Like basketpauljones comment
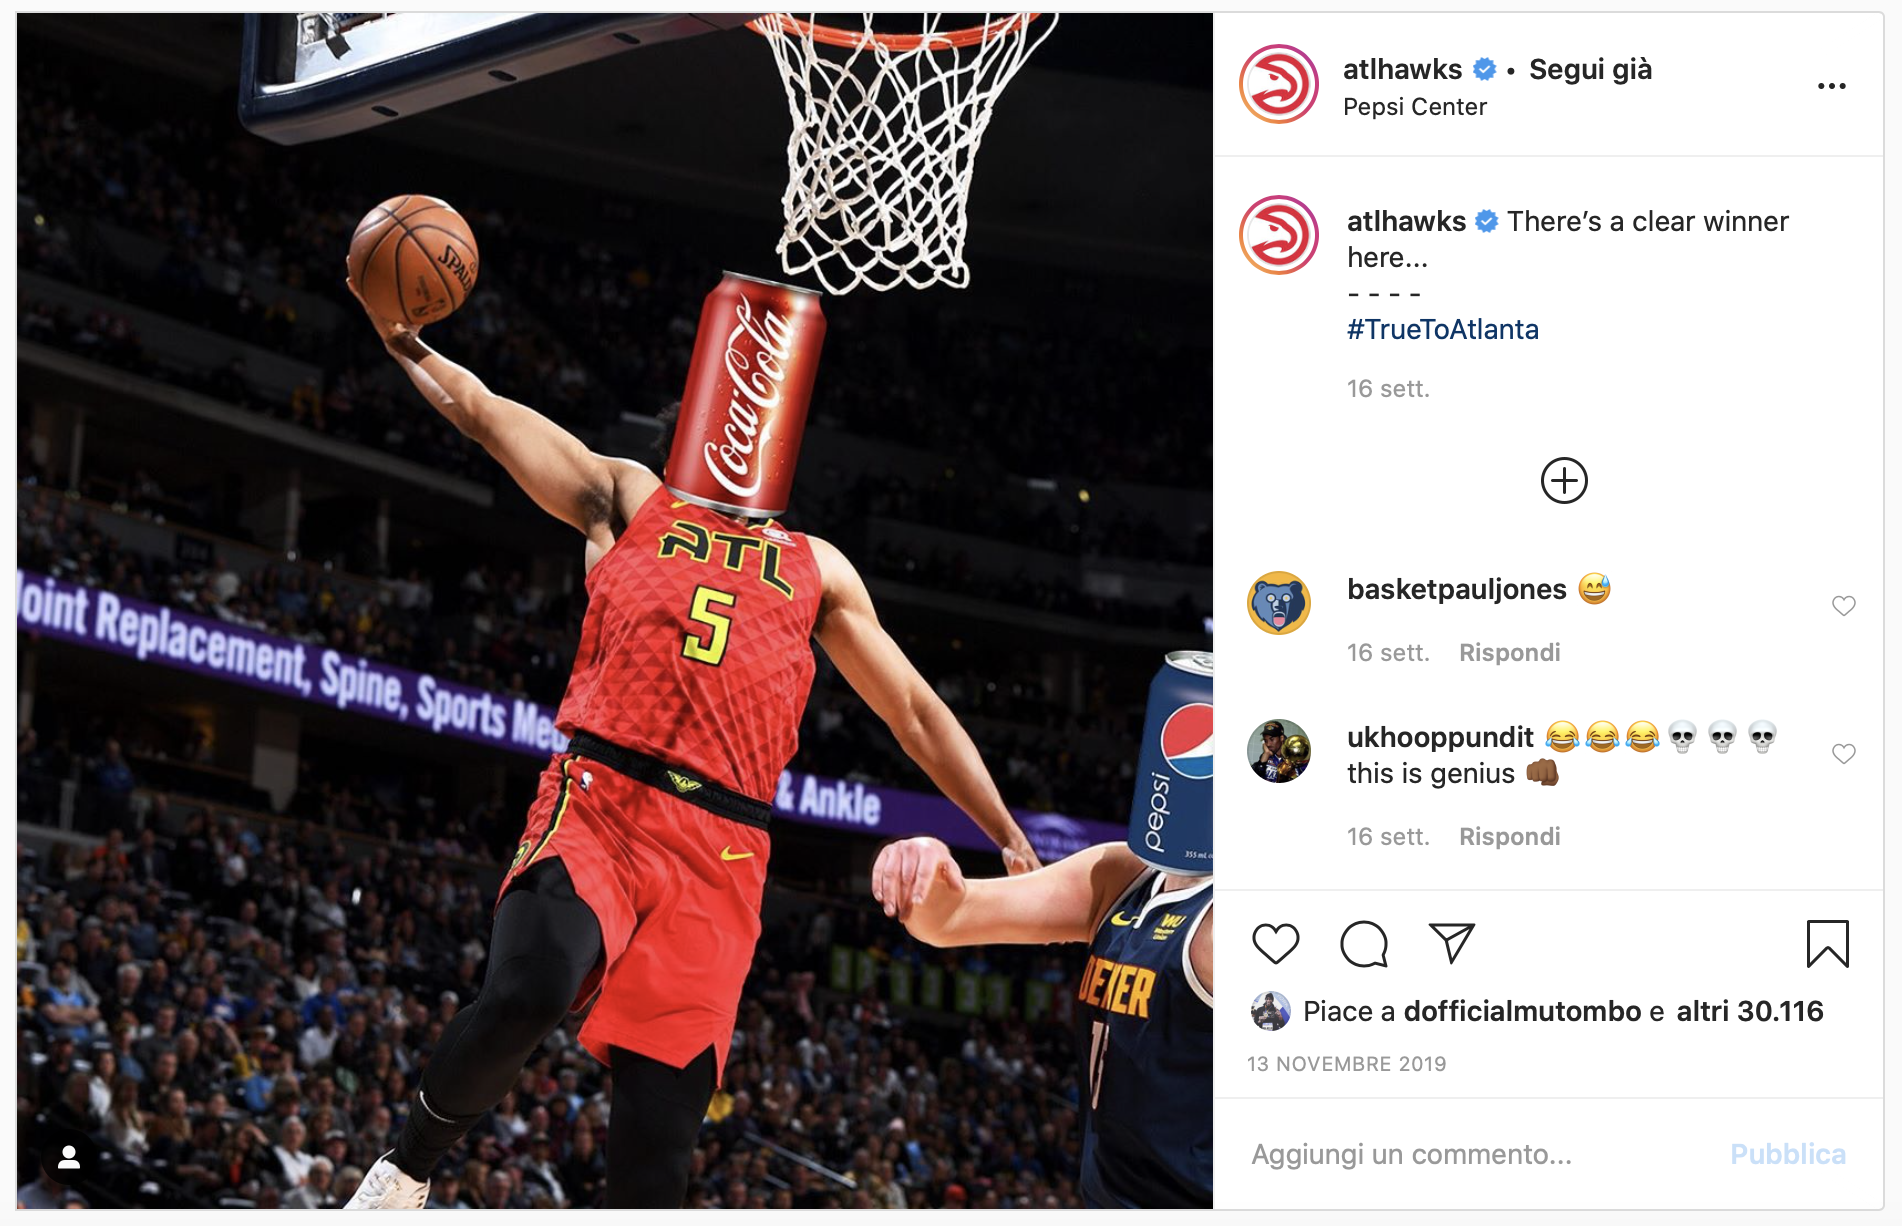This screenshot has width=1902, height=1226. 1843,606
